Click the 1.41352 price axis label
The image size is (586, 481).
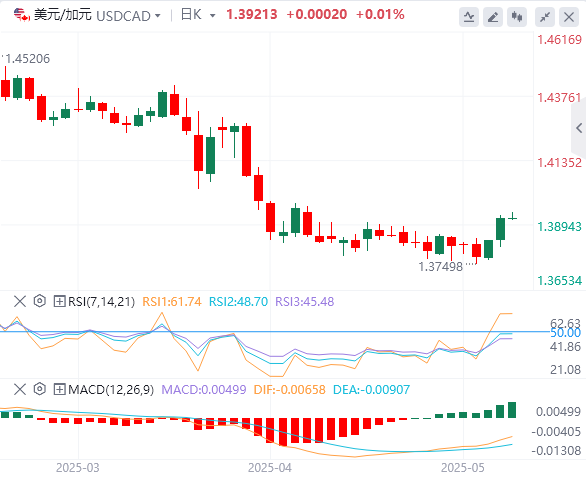(x=559, y=163)
